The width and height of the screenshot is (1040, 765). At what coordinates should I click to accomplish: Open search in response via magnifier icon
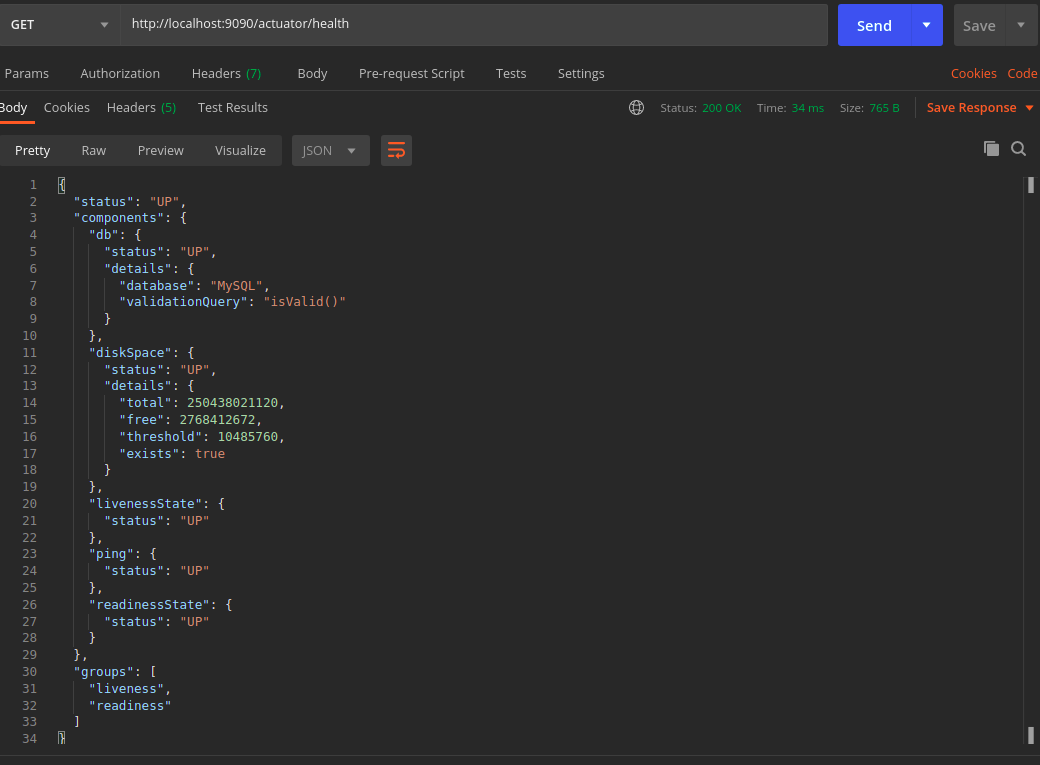tap(1018, 149)
